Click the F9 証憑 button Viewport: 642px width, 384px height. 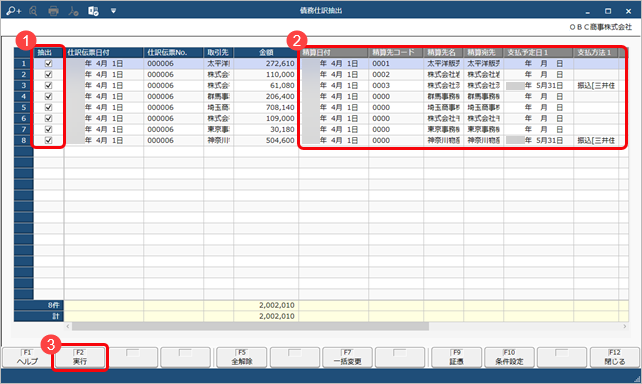pyautogui.click(x=457, y=357)
